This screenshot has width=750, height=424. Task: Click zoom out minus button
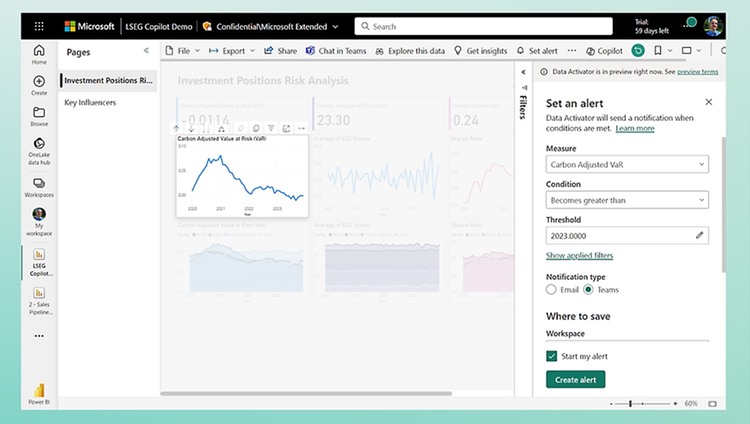[611, 404]
